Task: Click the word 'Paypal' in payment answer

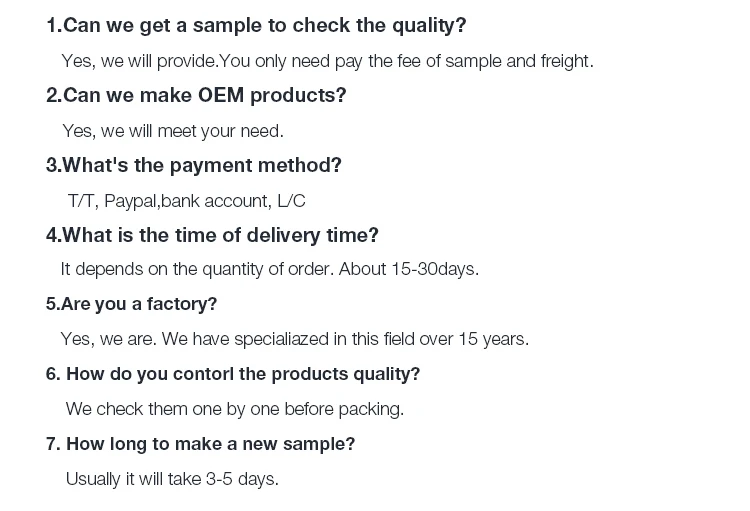Action: coord(130,201)
